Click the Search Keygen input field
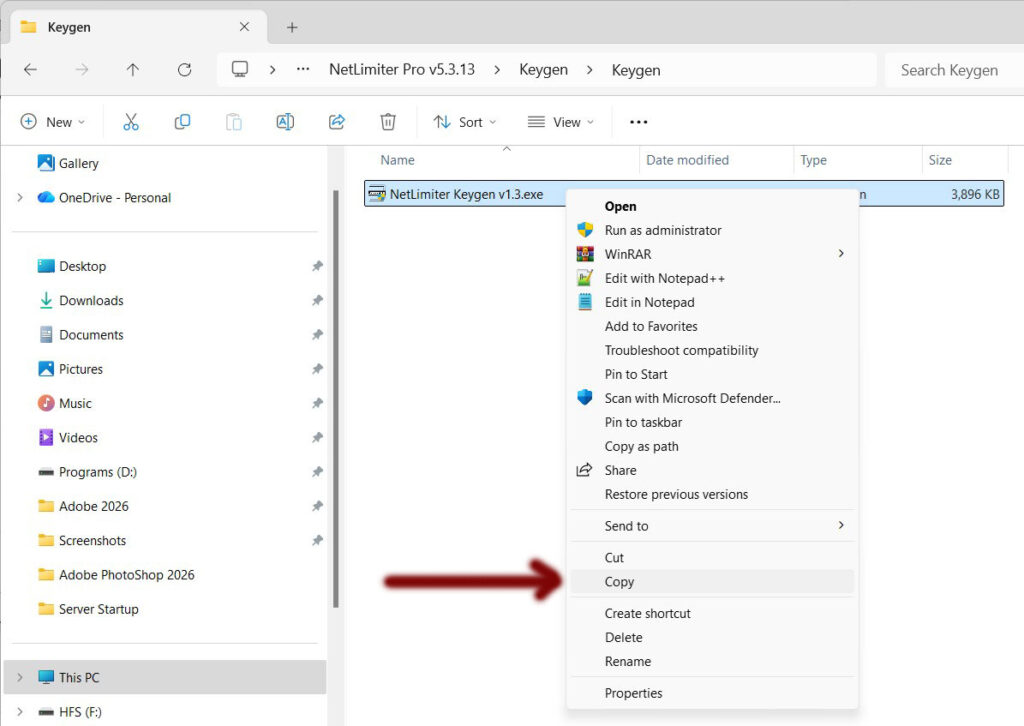Screen dimensions: 1024x726 coord(948,70)
